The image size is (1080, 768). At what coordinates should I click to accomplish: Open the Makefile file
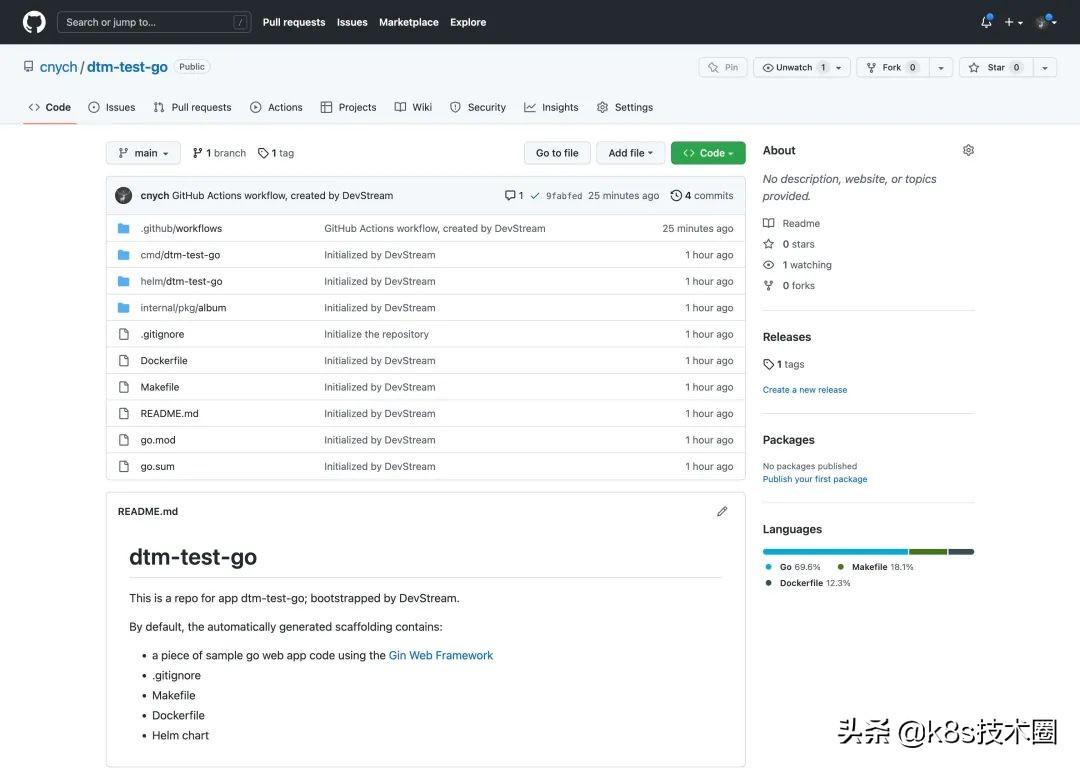(x=160, y=387)
